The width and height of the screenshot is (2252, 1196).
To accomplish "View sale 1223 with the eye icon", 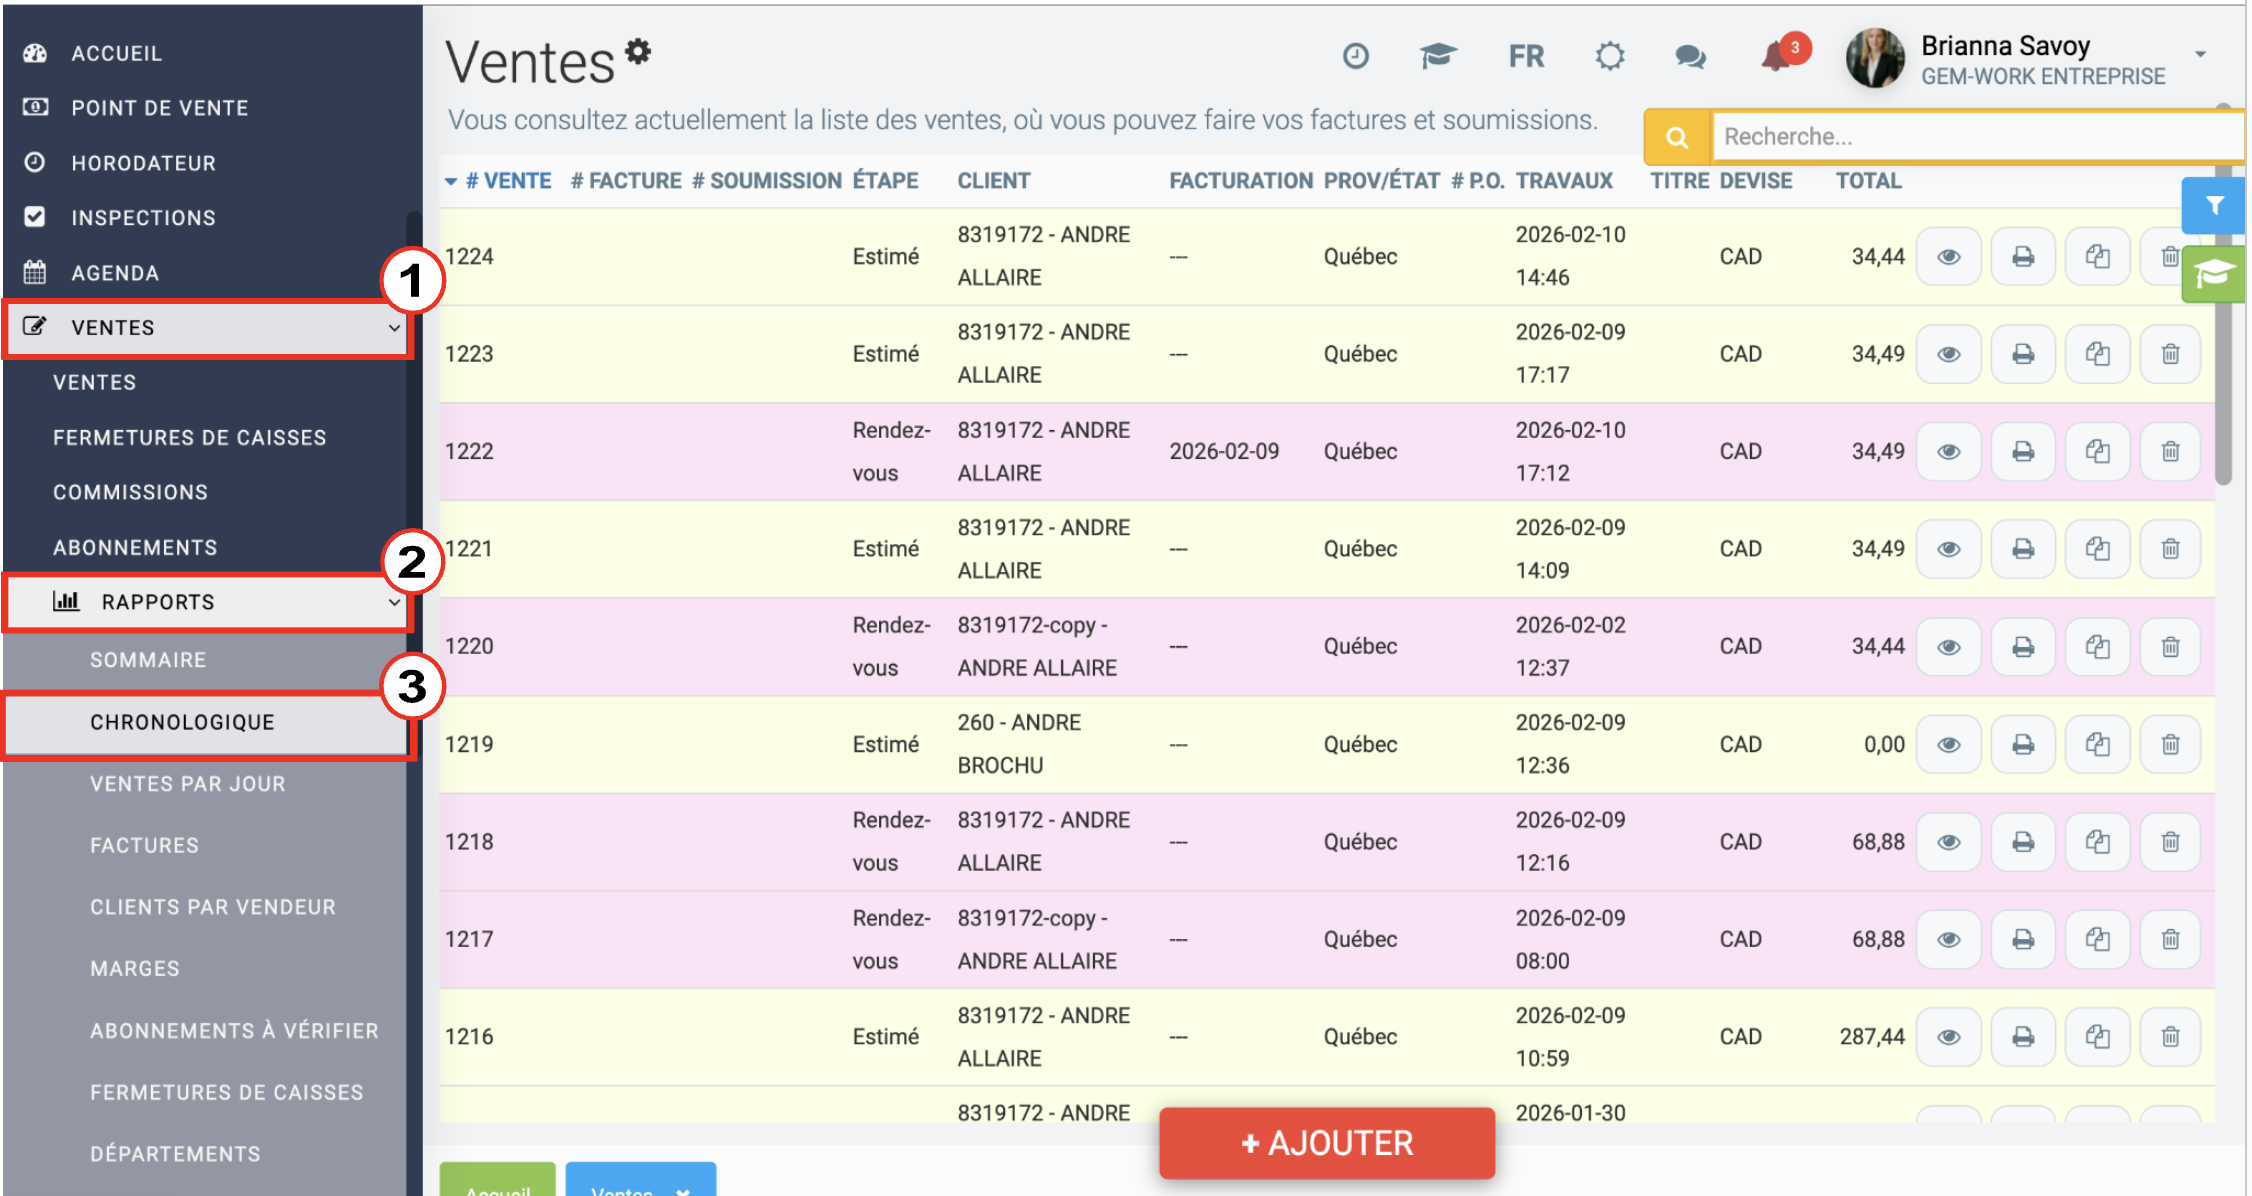I will pyautogui.click(x=1948, y=354).
